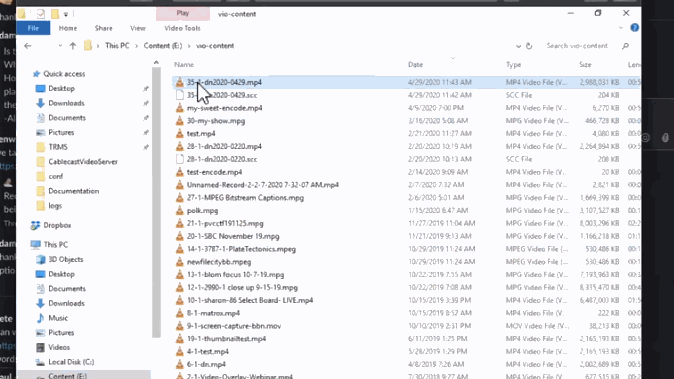
Task: Select the conf folder in sidebar
Action: (55, 176)
